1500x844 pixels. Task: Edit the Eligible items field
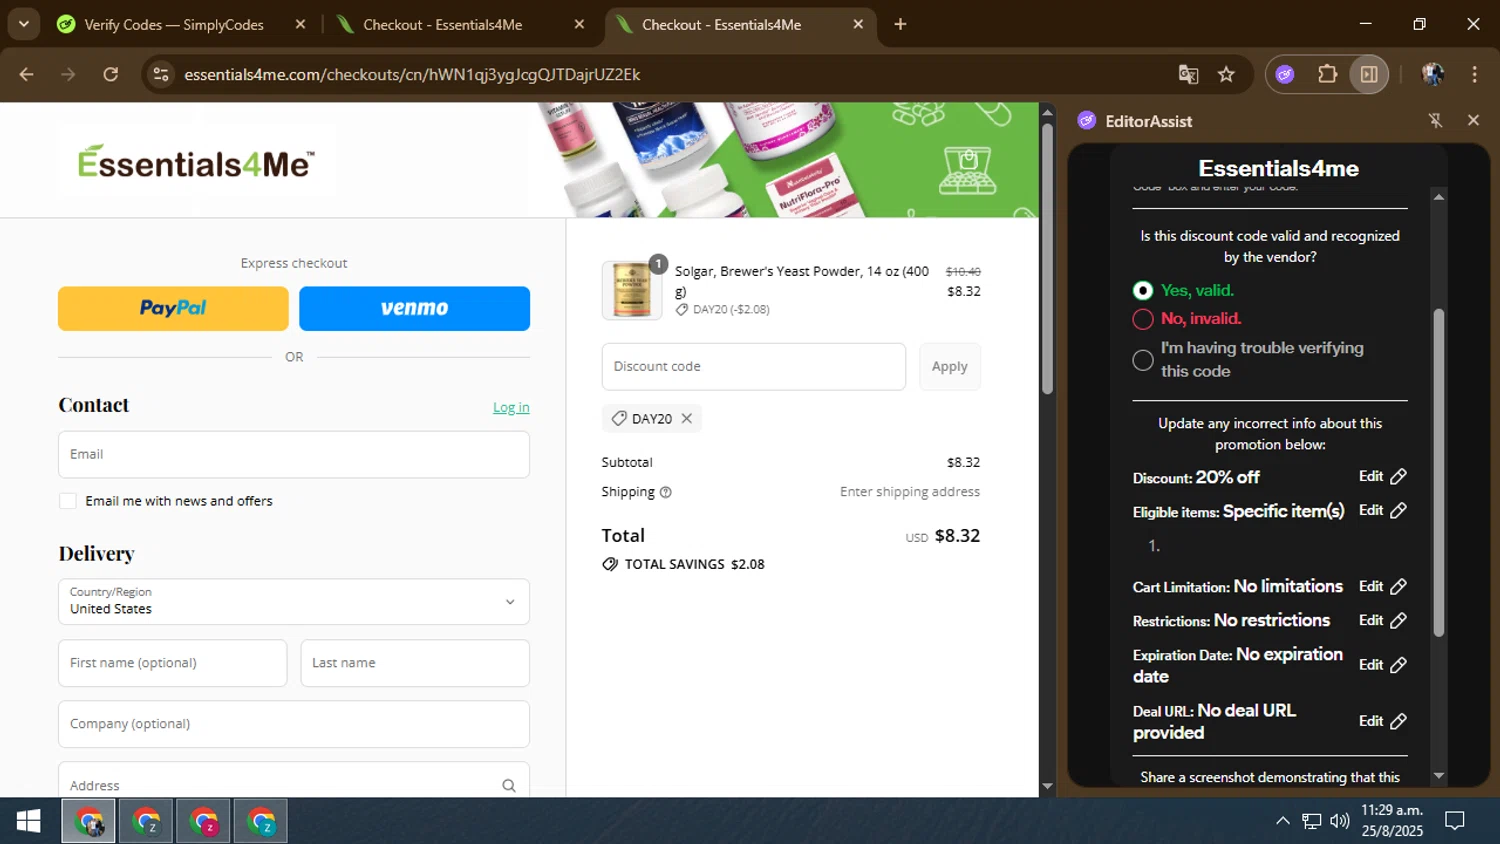tap(1383, 511)
